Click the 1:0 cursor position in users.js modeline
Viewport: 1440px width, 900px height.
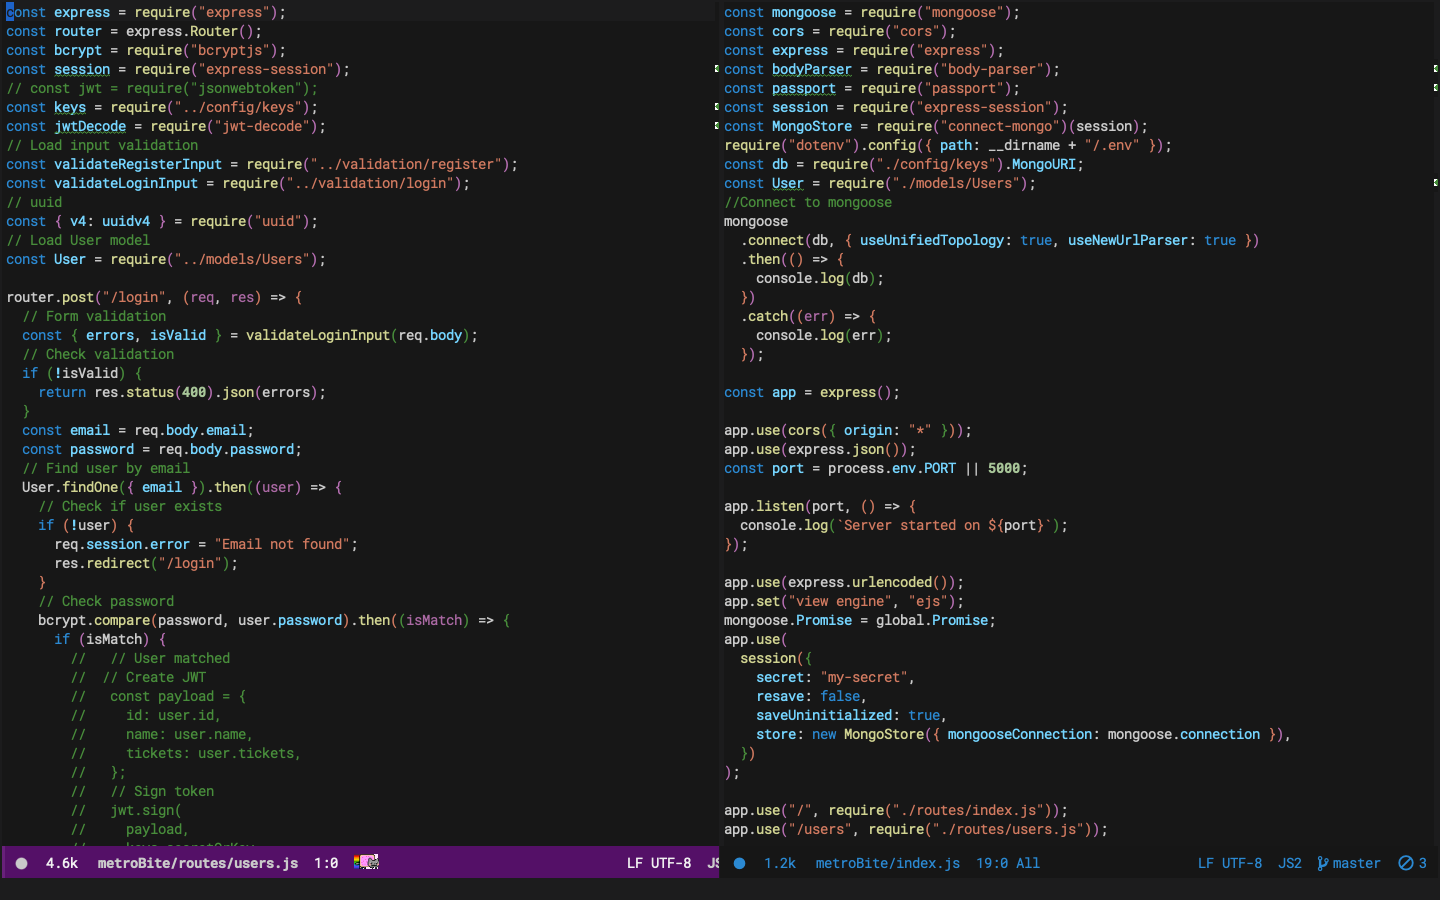click(326, 863)
